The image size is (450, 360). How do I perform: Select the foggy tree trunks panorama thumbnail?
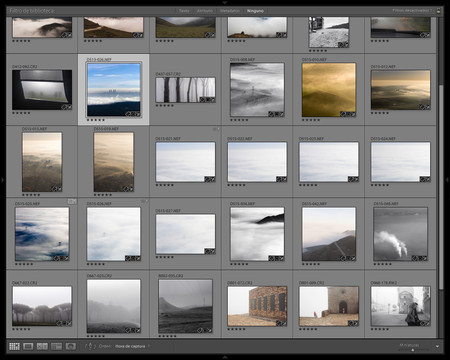pyautogui.click(x=185, y=90)
